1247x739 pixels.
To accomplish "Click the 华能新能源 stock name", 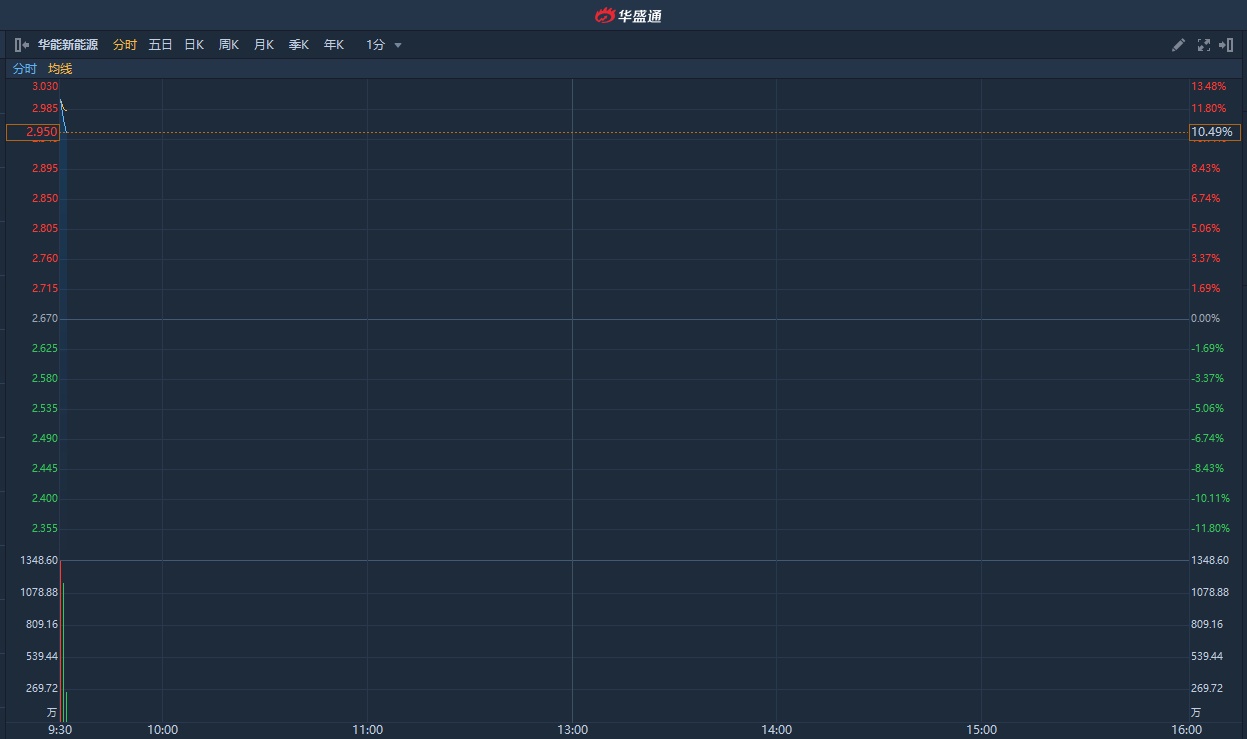I will point(68,45).
